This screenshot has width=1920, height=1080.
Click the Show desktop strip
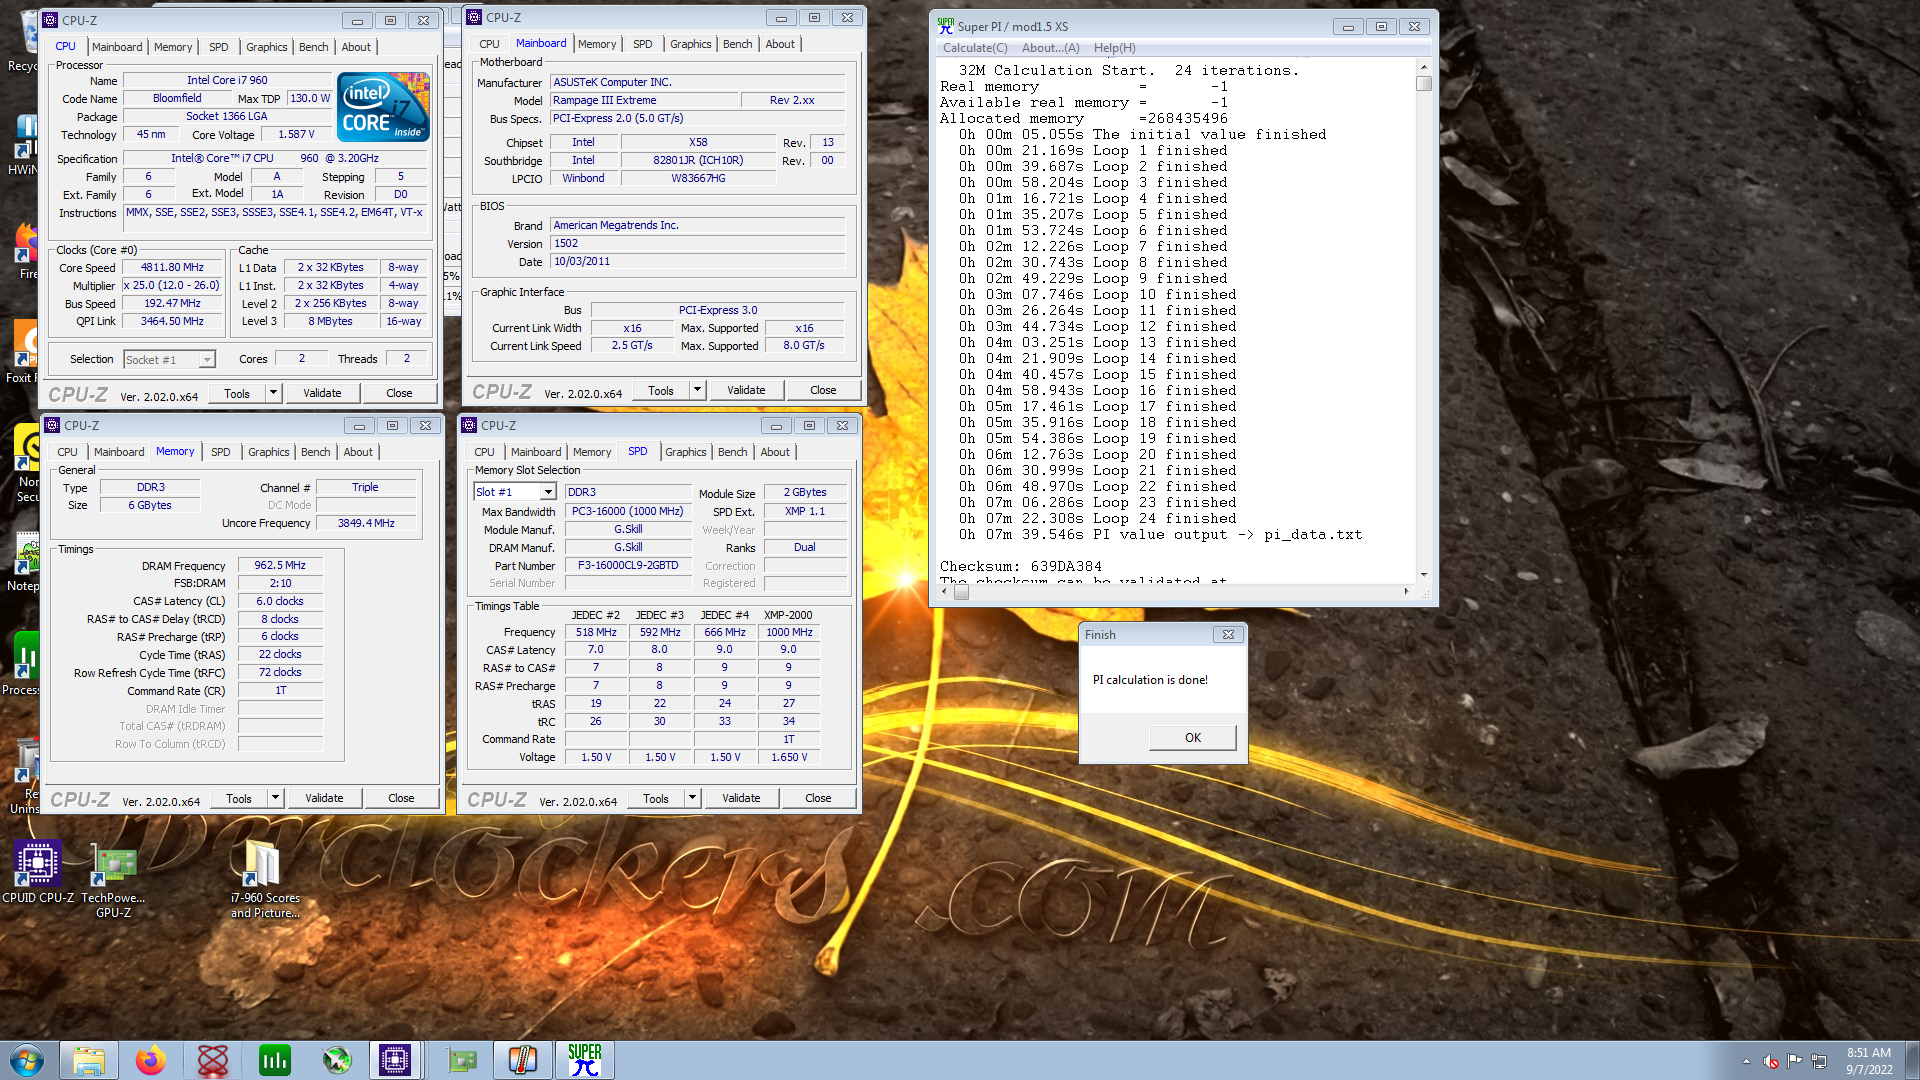1912,1060
